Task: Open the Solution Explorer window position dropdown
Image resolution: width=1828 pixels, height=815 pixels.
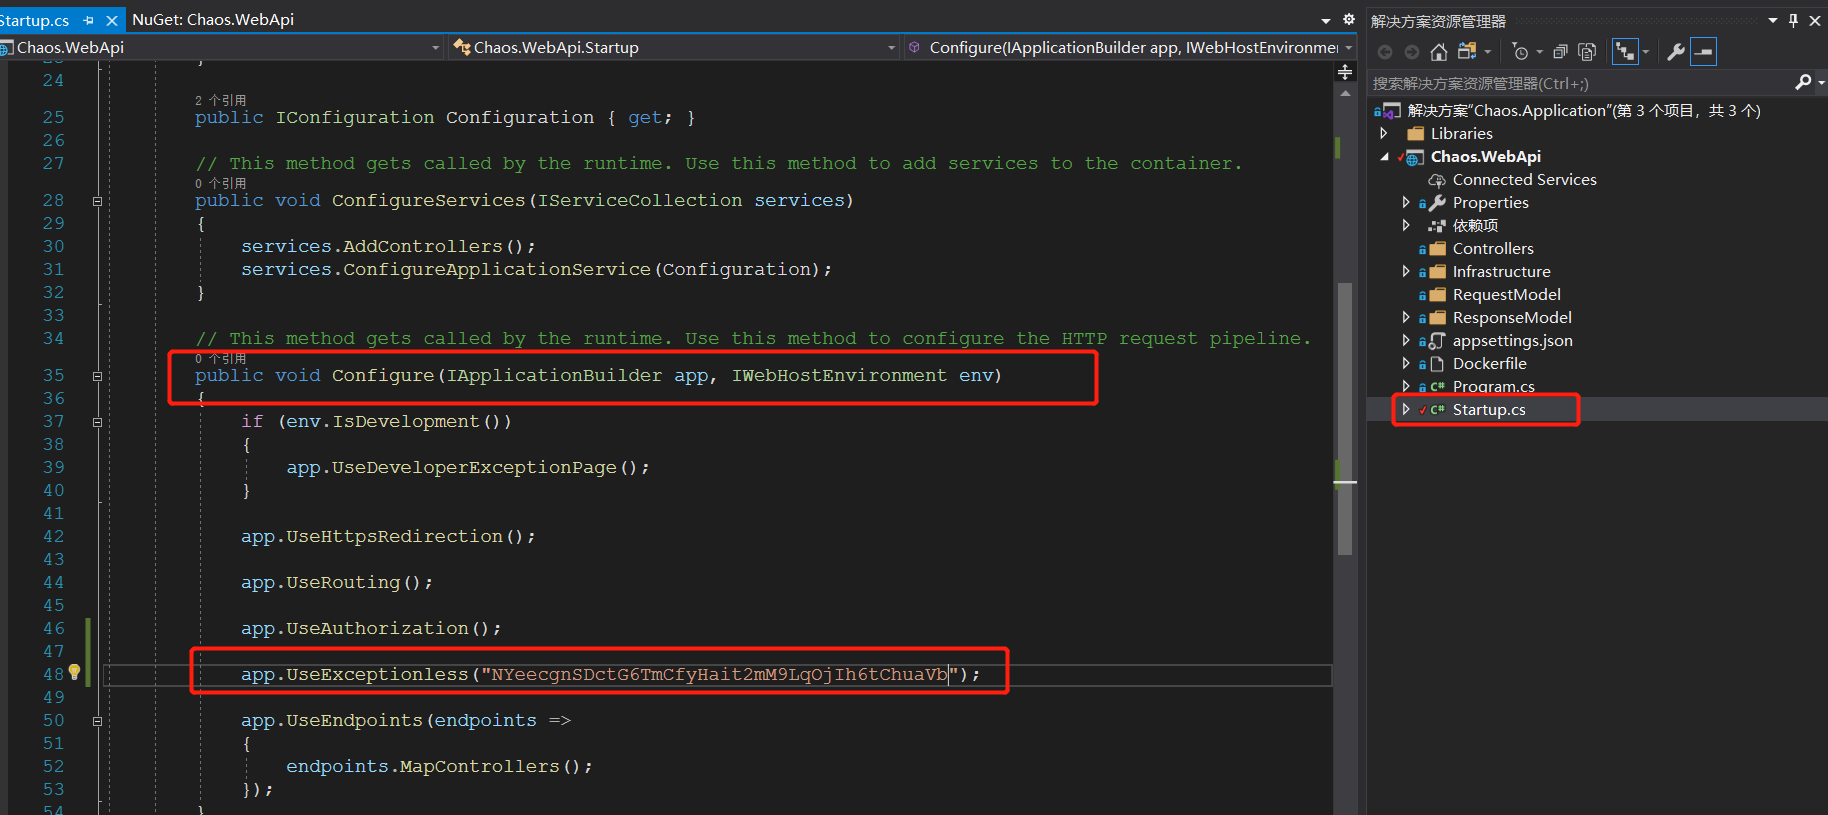Action: (x=1773, y=20)
